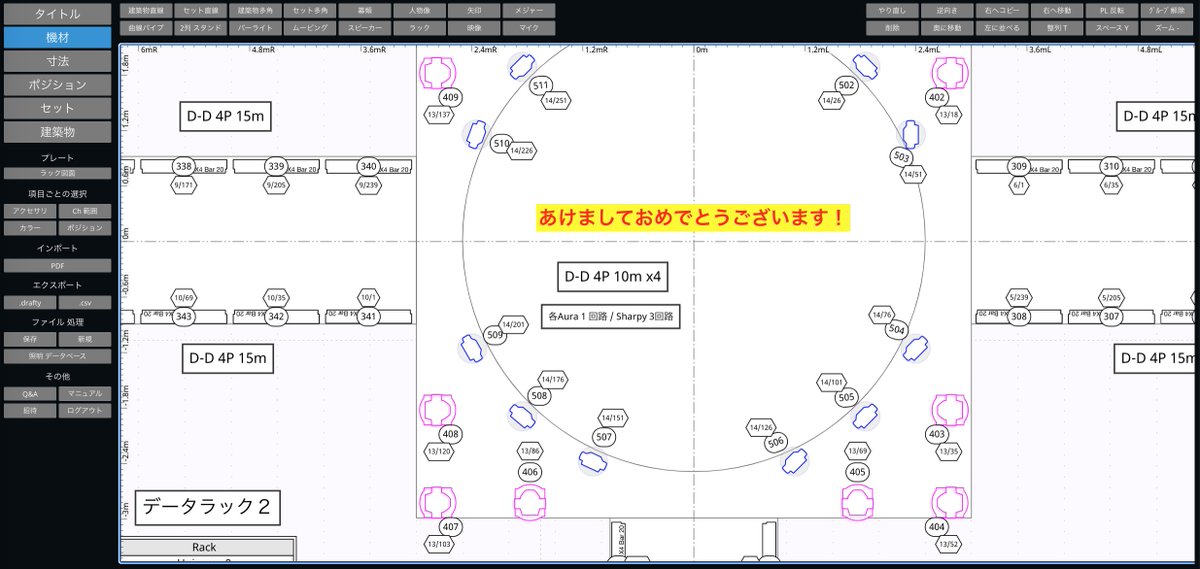This screenshot has height=569, width=1200.
Task: Choose the 建築物多角 tool
Action: (255, 10)
